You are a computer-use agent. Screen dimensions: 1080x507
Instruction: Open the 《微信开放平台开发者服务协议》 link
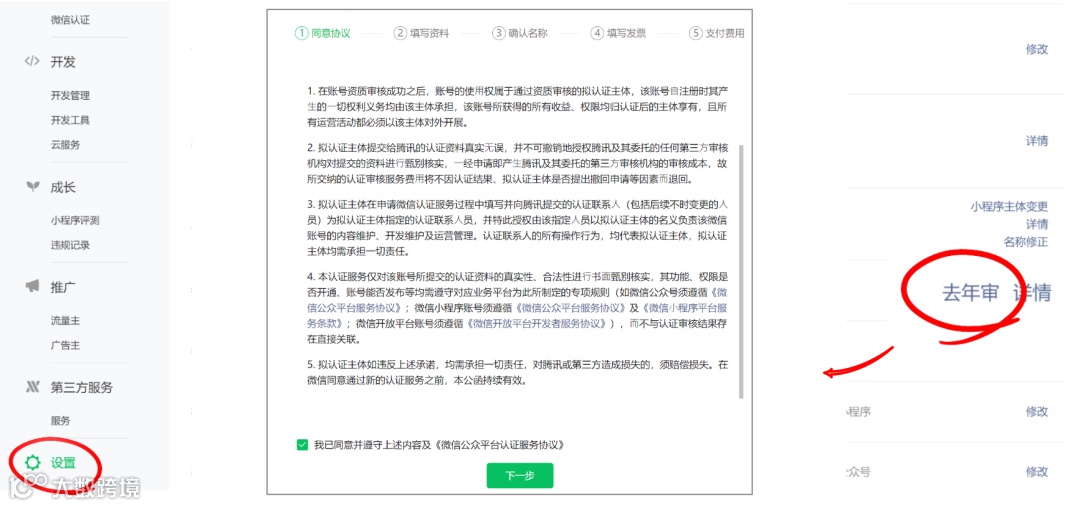coord(539,322)
